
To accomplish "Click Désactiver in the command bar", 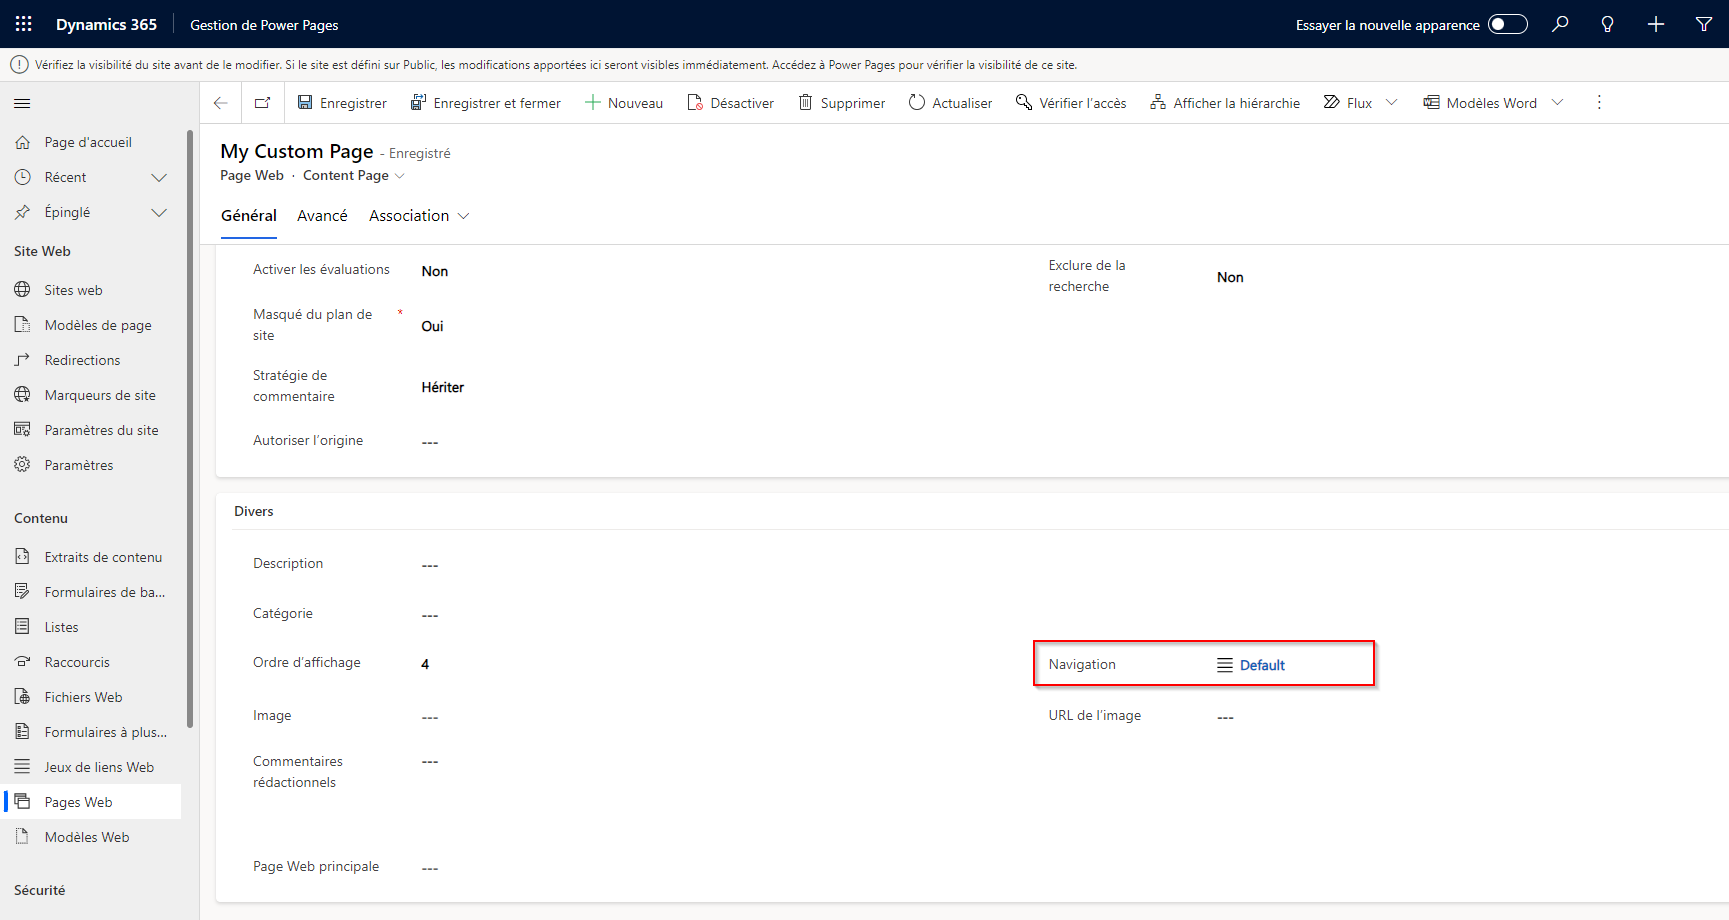I will point(731,103).
